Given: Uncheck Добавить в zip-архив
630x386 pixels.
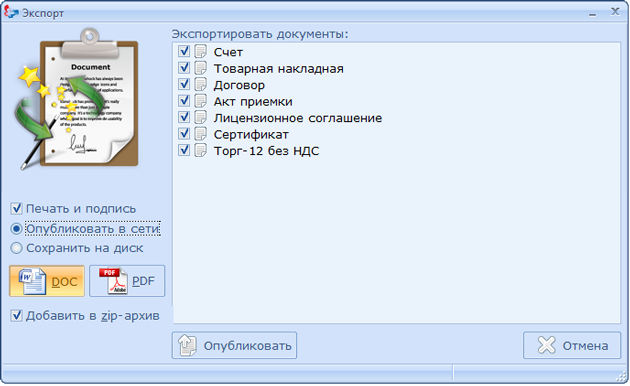Looking at the screenshot, I should [16, 315].
